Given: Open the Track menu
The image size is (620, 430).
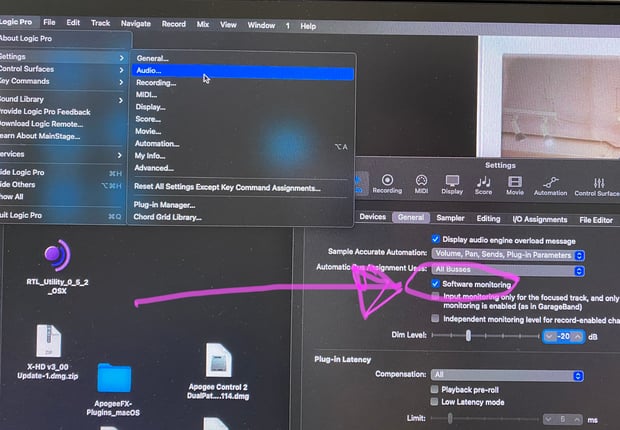Looking at the screenshot, I should (100, 23).
